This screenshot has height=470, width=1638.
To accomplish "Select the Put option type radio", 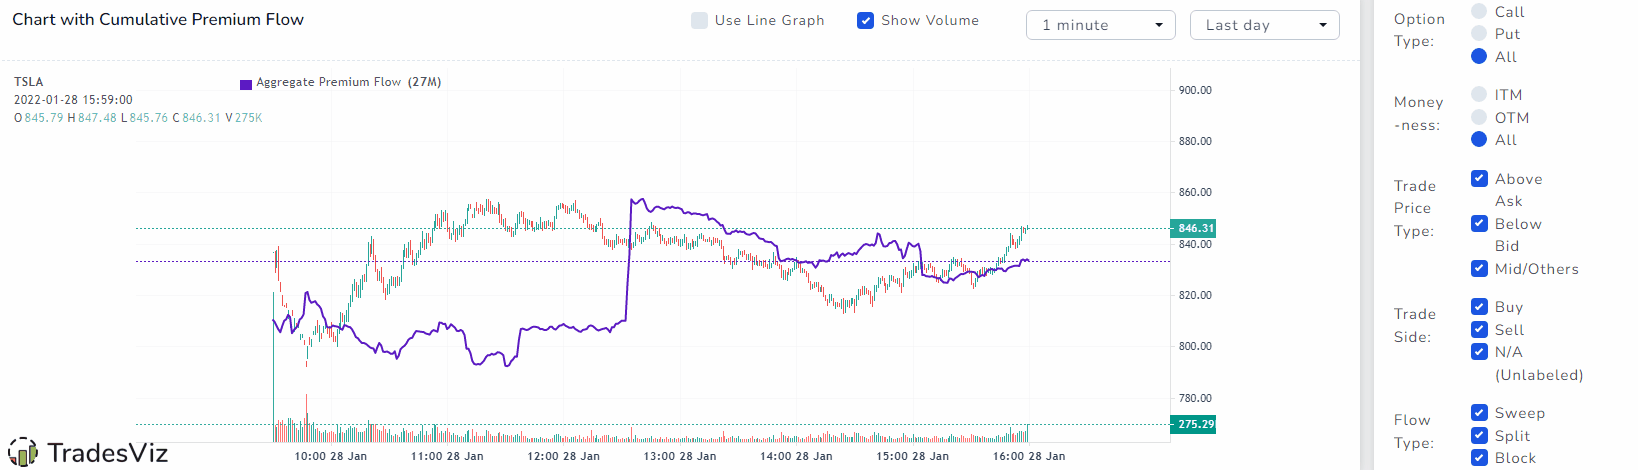I will (1479, 33).
